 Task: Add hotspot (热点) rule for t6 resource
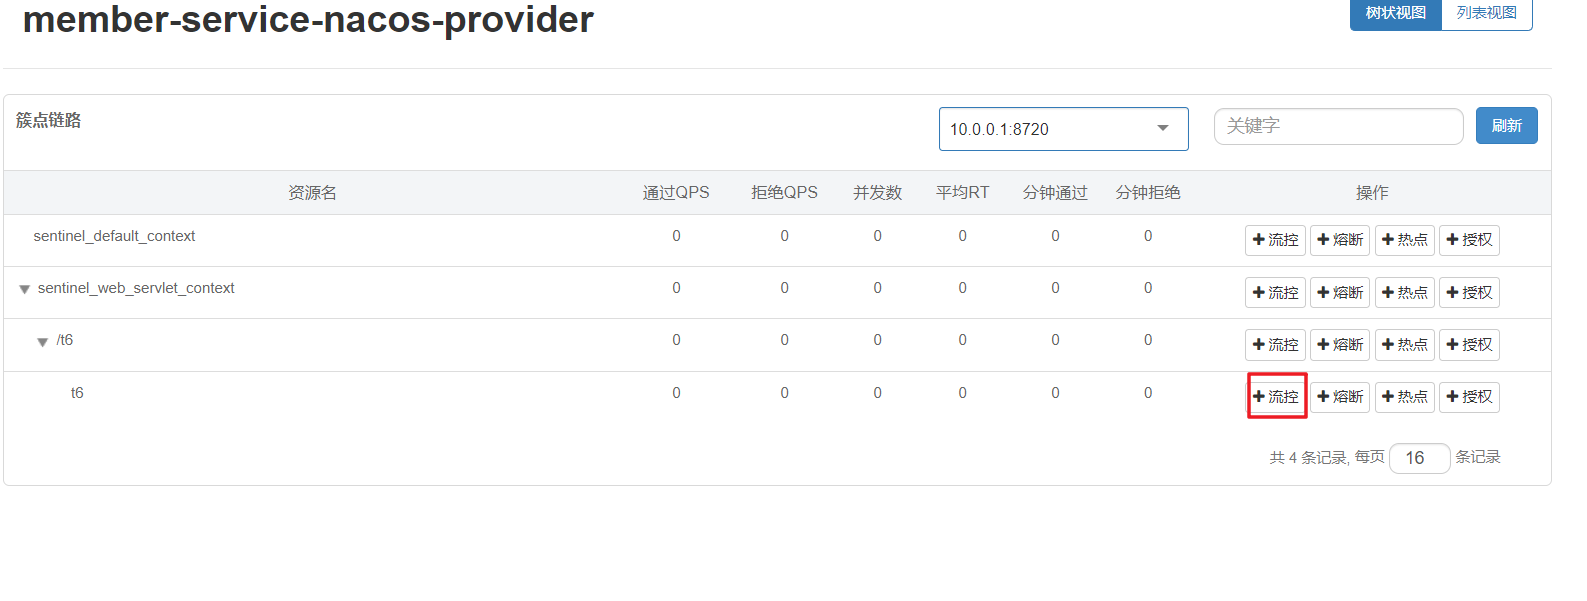(x=1405, y=397)
